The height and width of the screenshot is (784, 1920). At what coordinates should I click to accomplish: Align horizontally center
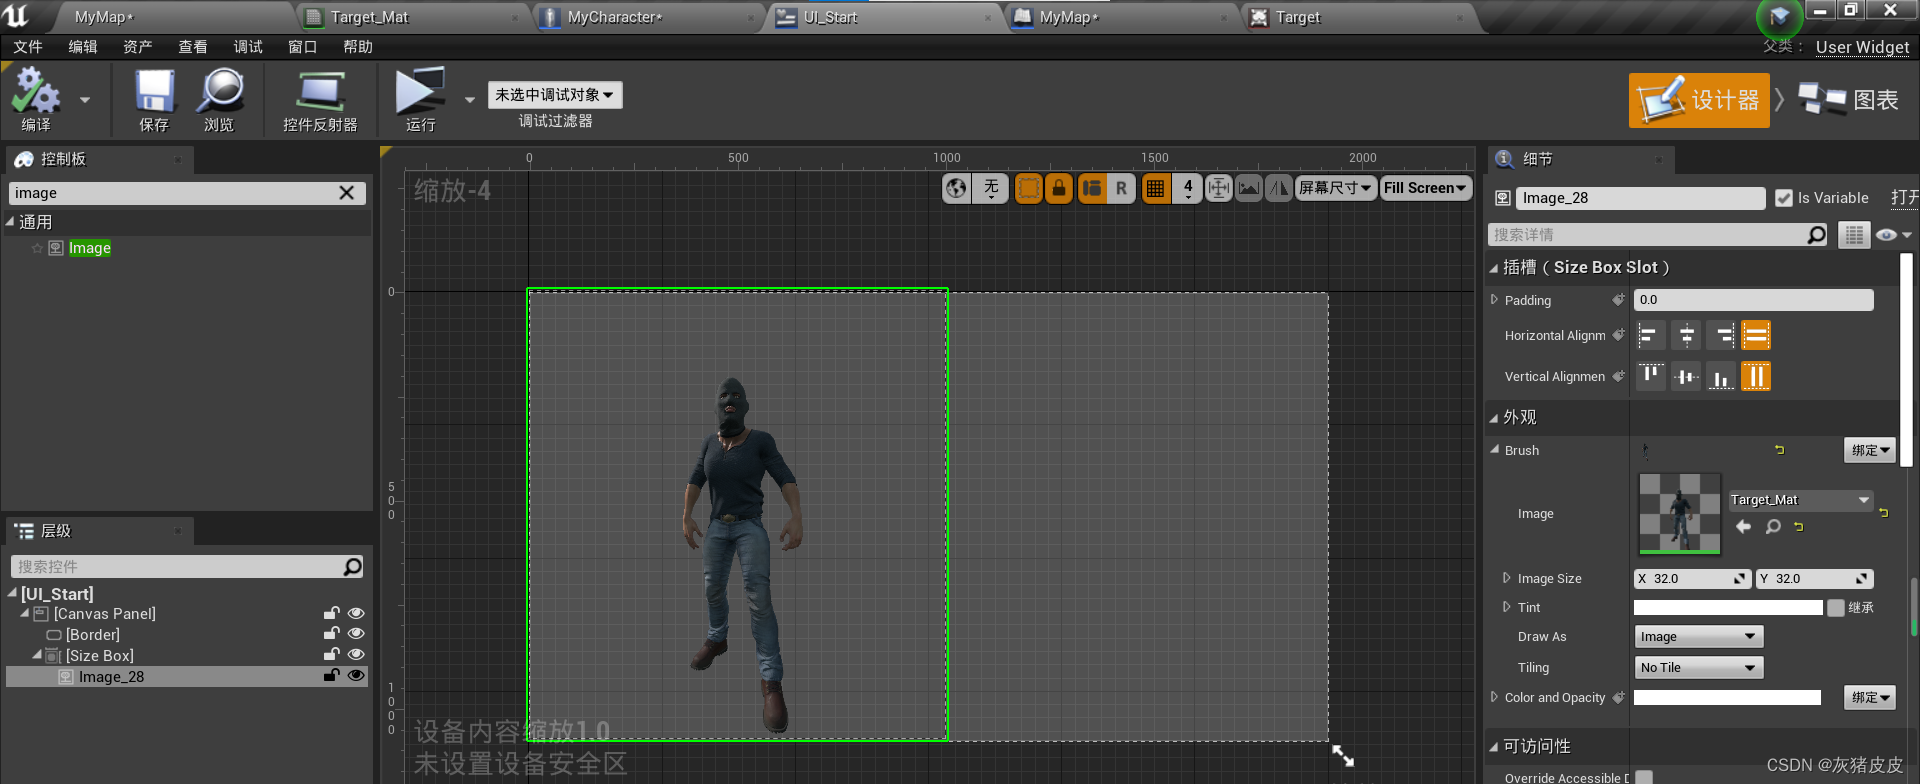(1686, 336)
